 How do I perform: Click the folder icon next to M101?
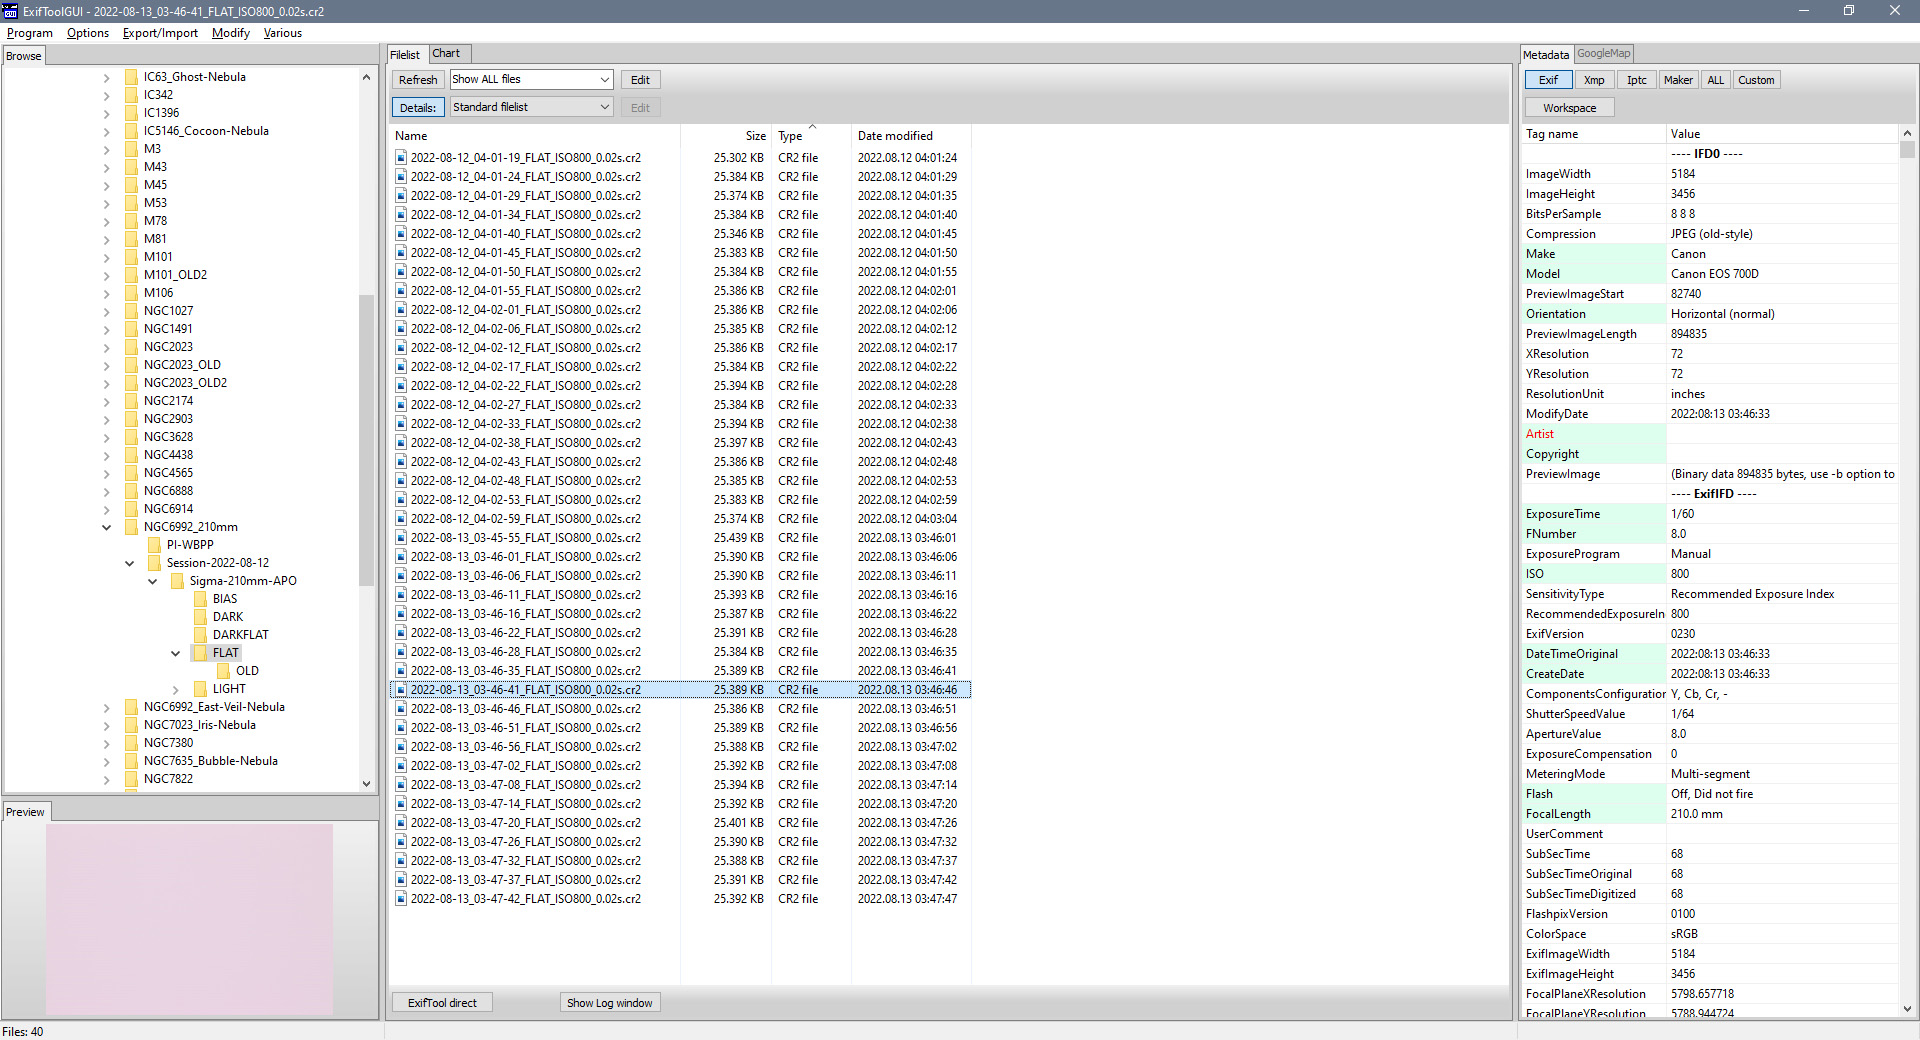tap(131, 257)
